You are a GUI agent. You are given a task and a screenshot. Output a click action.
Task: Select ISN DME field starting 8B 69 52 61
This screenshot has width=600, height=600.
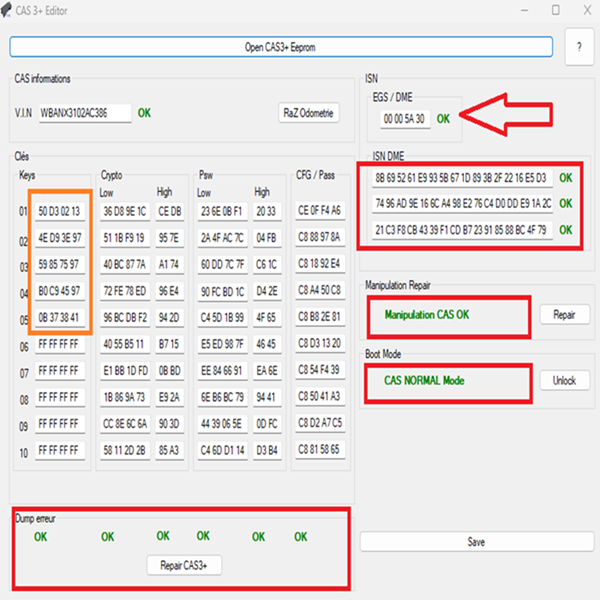(x=462, y=178)
